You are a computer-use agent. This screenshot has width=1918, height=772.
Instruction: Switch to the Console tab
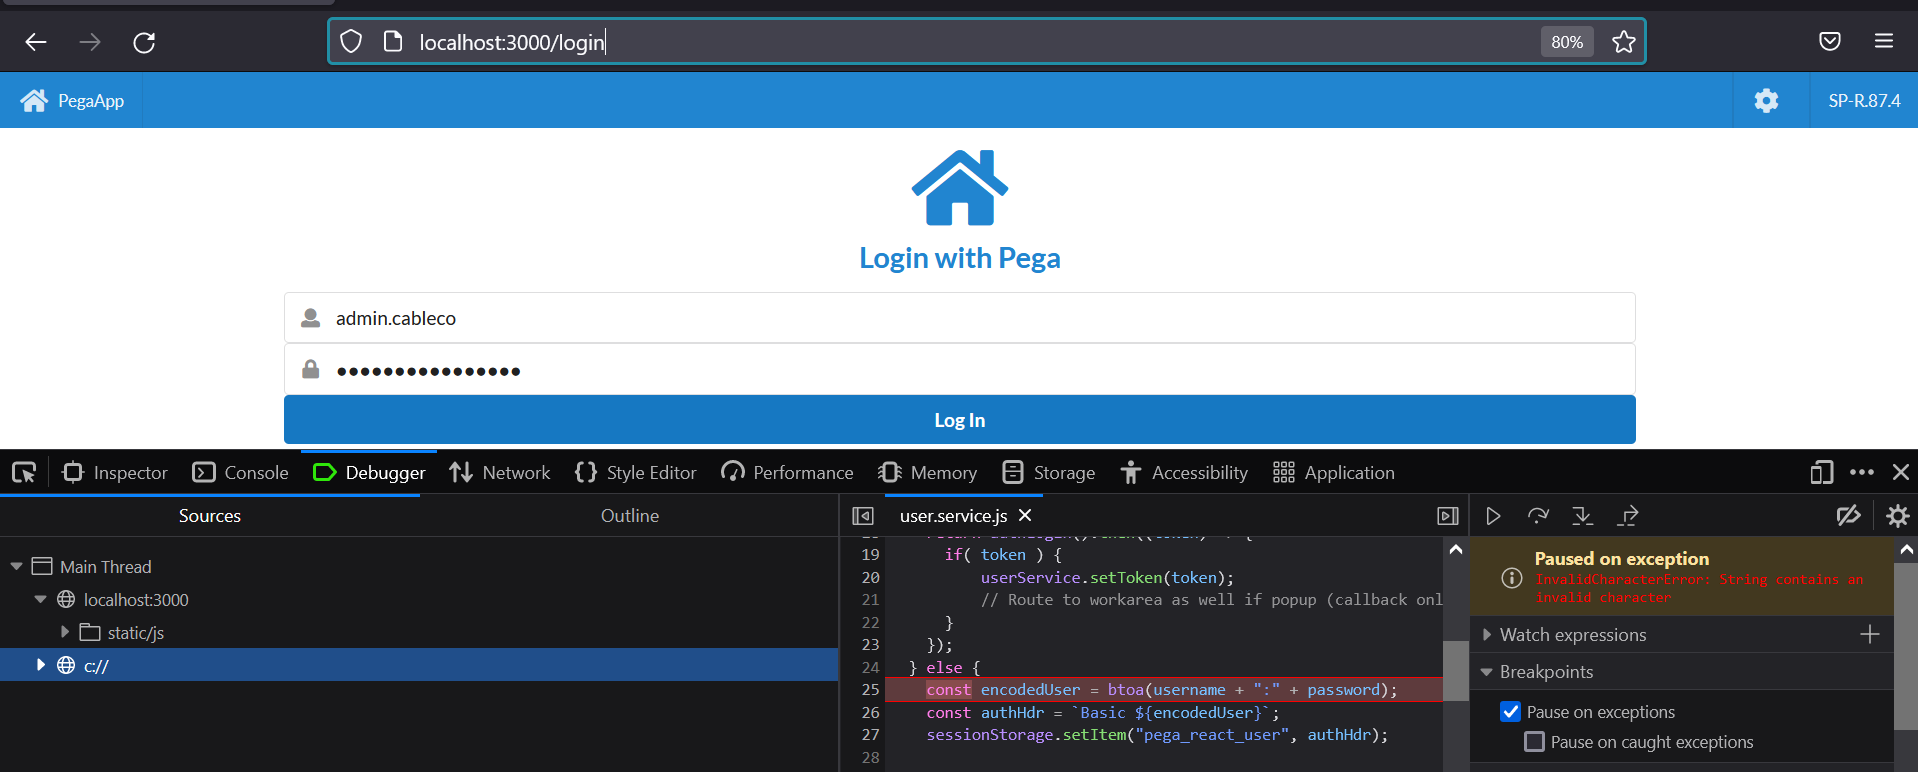coord(241,472)
